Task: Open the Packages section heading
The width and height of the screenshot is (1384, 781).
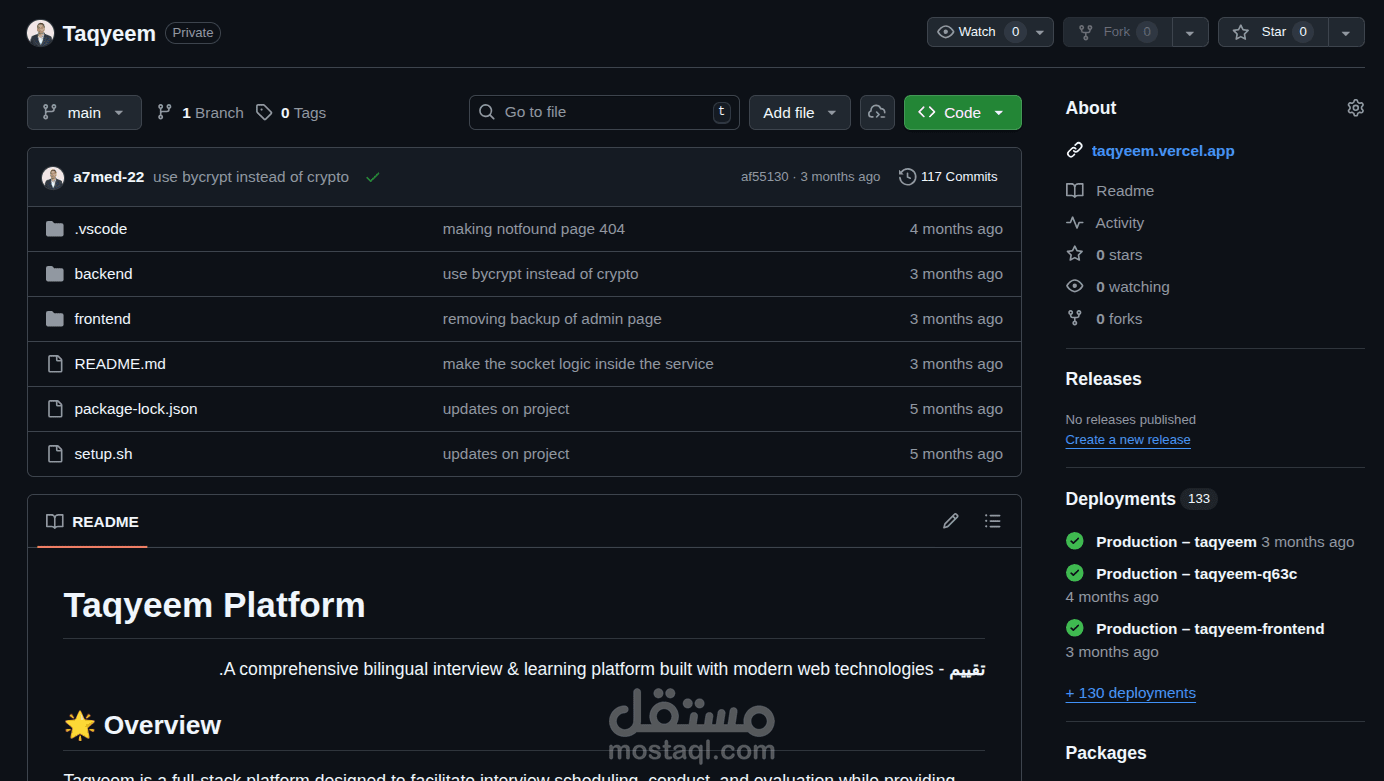Action: tap(1106, 753)
